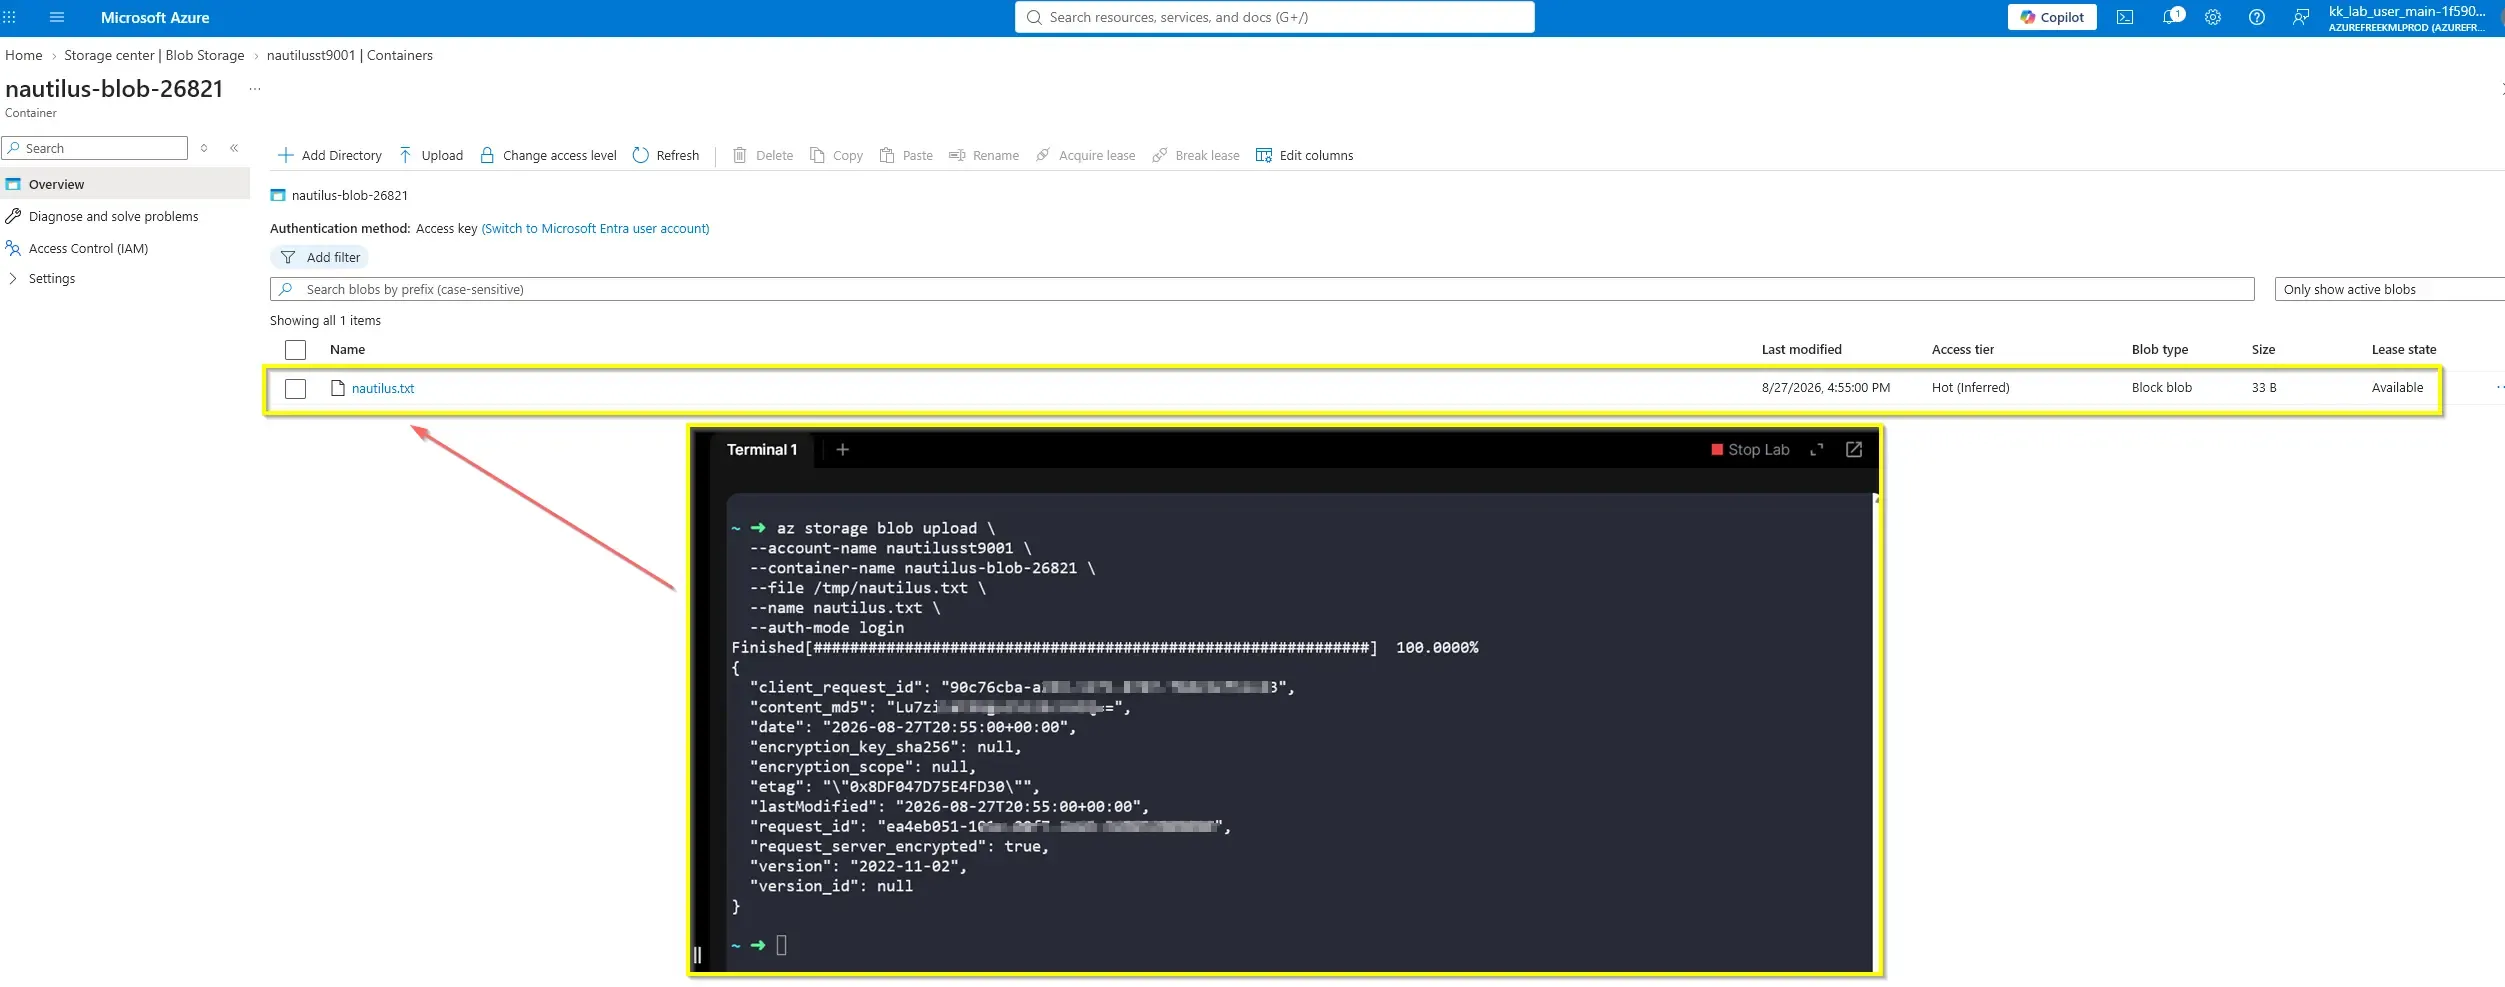Switch to Microsoft Entra user account

[x=595, y=228]
